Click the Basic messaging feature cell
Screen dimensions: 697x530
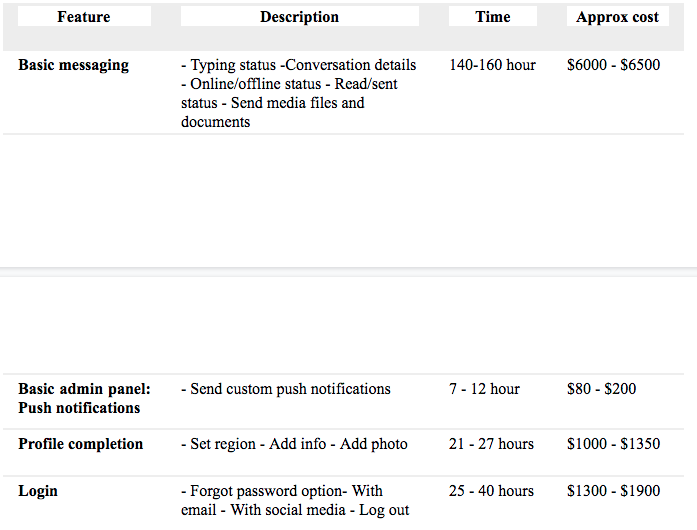tap(73, 65)
